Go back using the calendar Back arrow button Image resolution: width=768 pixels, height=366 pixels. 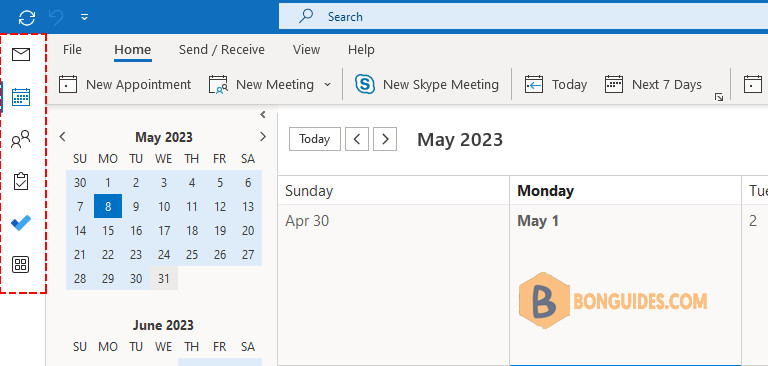(357, 139)
